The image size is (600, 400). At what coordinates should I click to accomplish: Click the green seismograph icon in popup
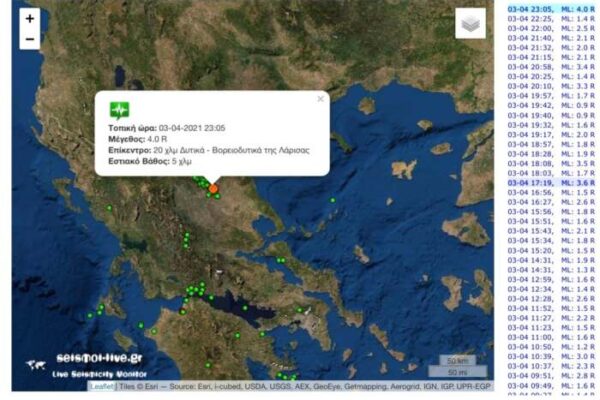(x=119, y=111)
